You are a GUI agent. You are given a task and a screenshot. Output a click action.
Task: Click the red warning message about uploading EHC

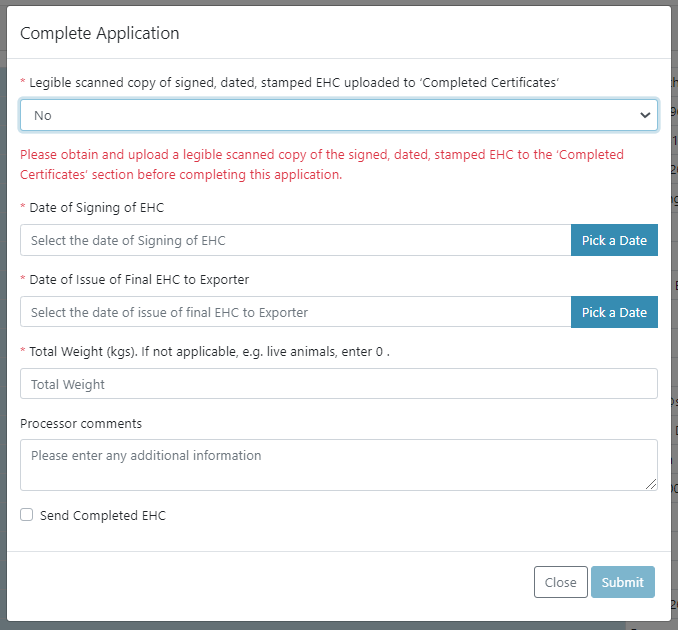coord(322,164)
